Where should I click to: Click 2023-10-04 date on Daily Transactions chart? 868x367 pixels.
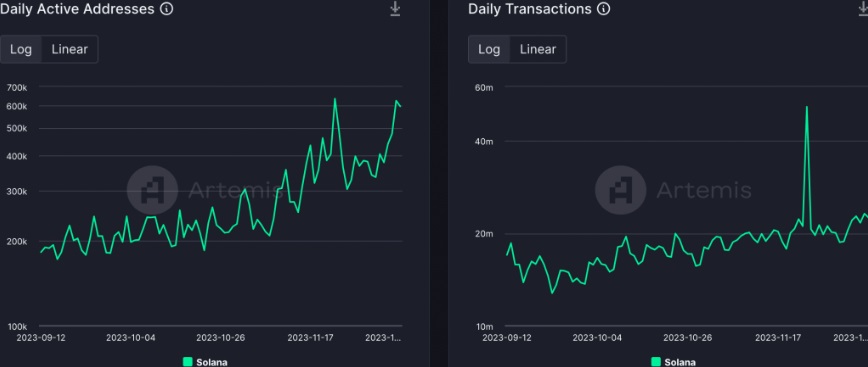coord(597,338)
